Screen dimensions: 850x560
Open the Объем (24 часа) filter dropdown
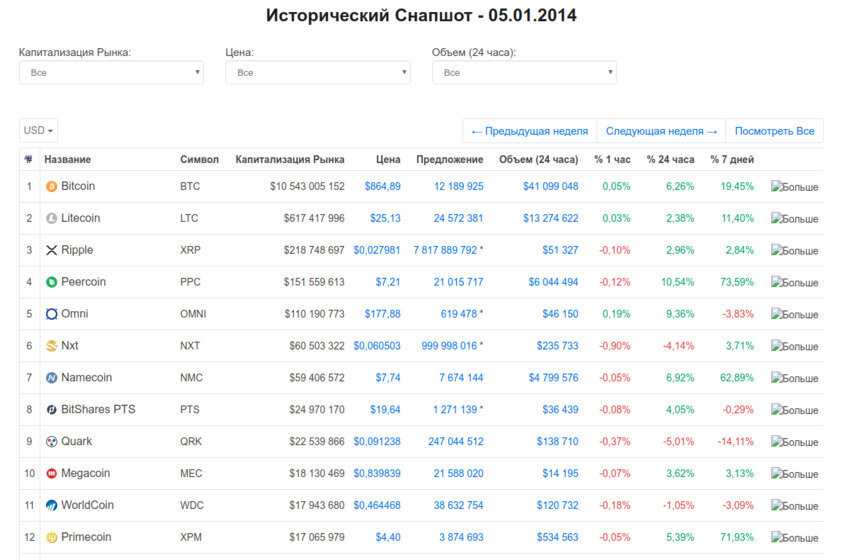point(524,73)
